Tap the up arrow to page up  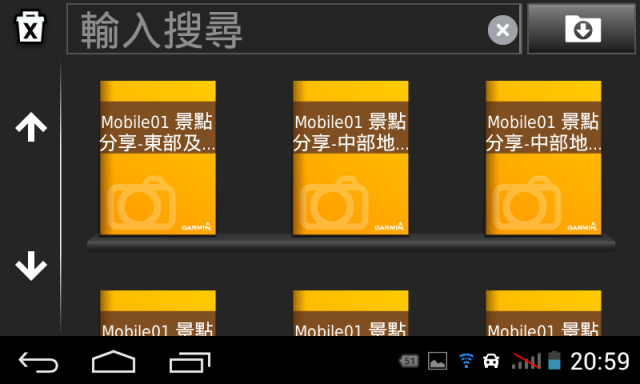point(31,127)
